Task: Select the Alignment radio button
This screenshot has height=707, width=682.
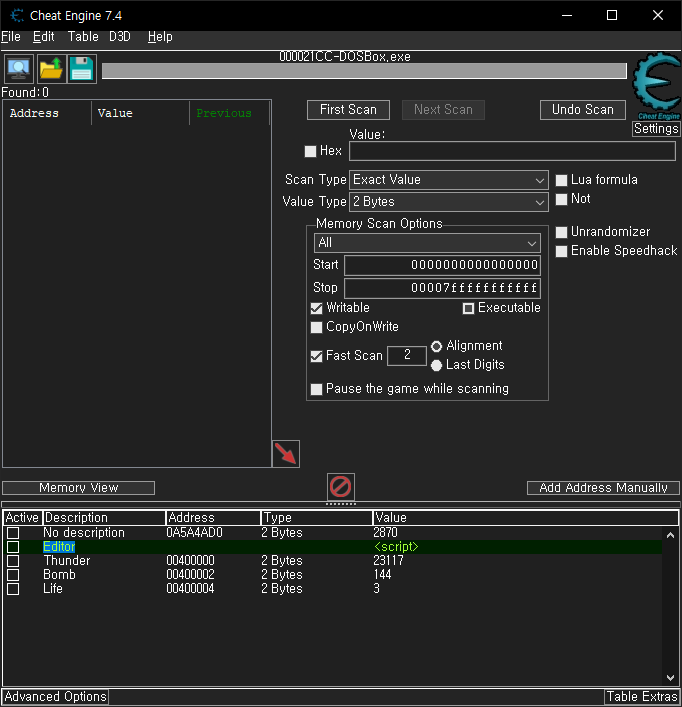Action: (436, 346)
